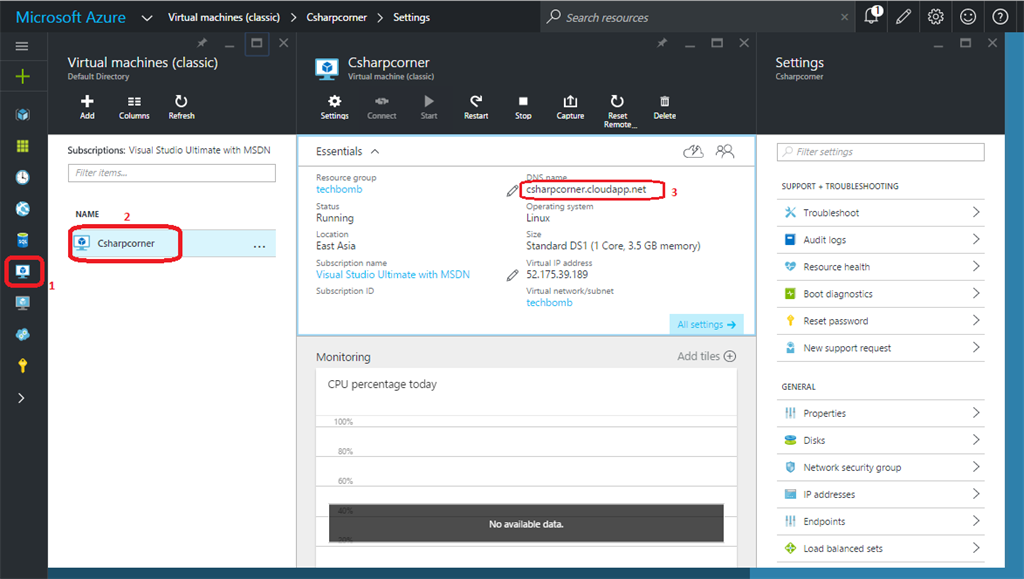Screen dimensions: 1024x579
Task: Open App Services globe icon in sidebar
Action: click(22, 209)
